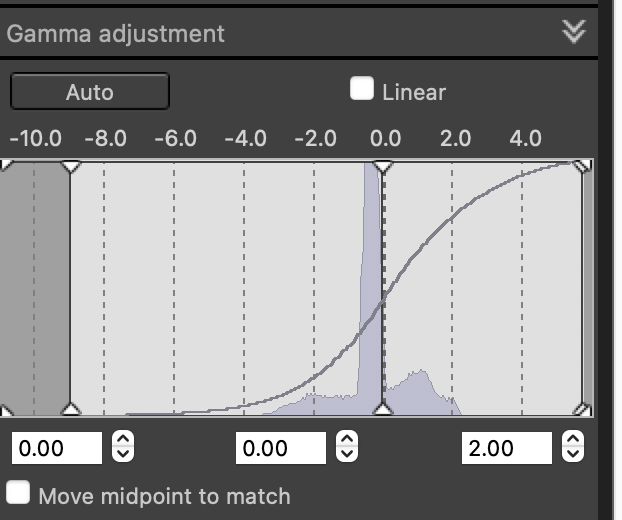Image resolution: width=622 pixels, height=520 pixels.
Task: Enable the Linear checkbox
Action: click(361, 89)
